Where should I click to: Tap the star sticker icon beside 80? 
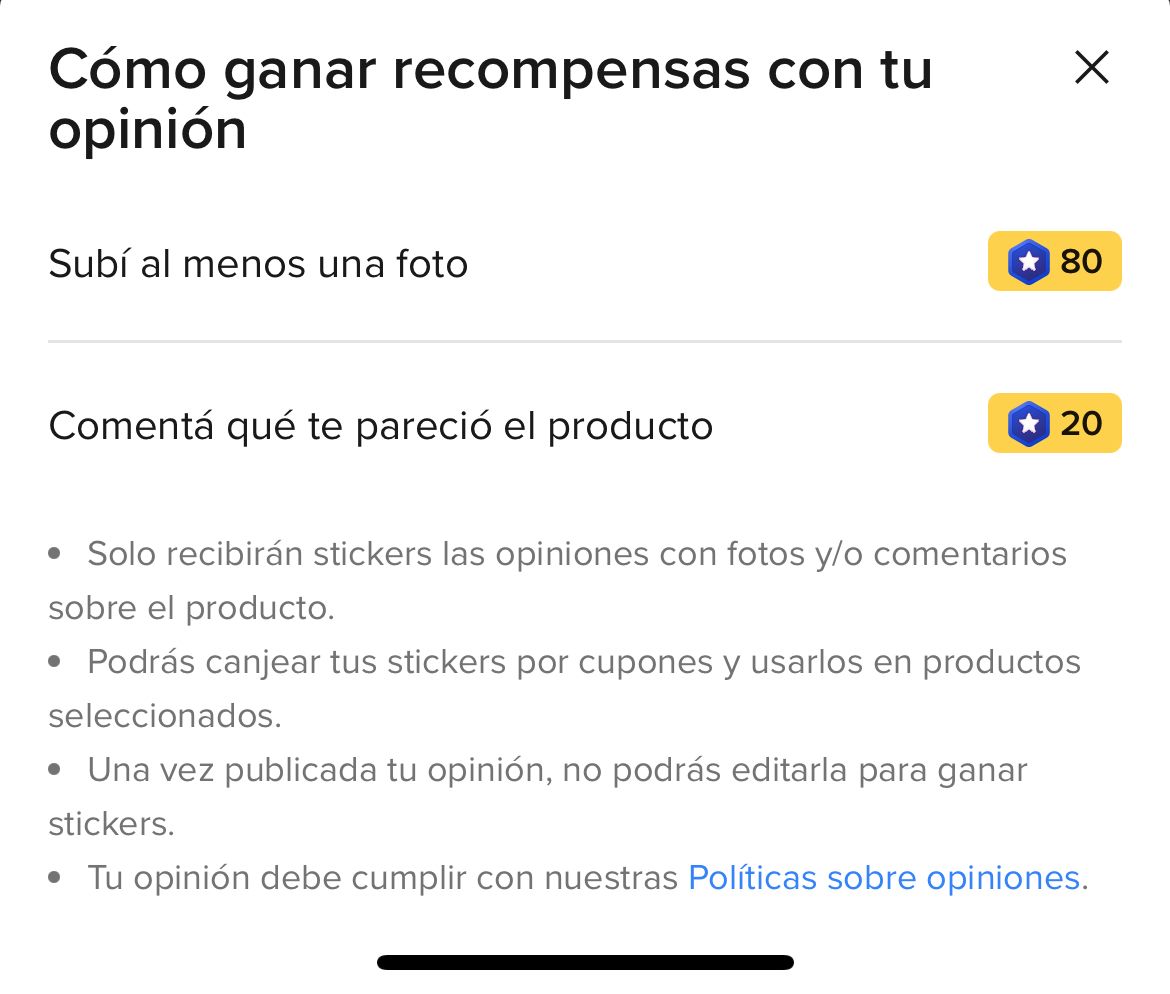(x=1028, y=263)
